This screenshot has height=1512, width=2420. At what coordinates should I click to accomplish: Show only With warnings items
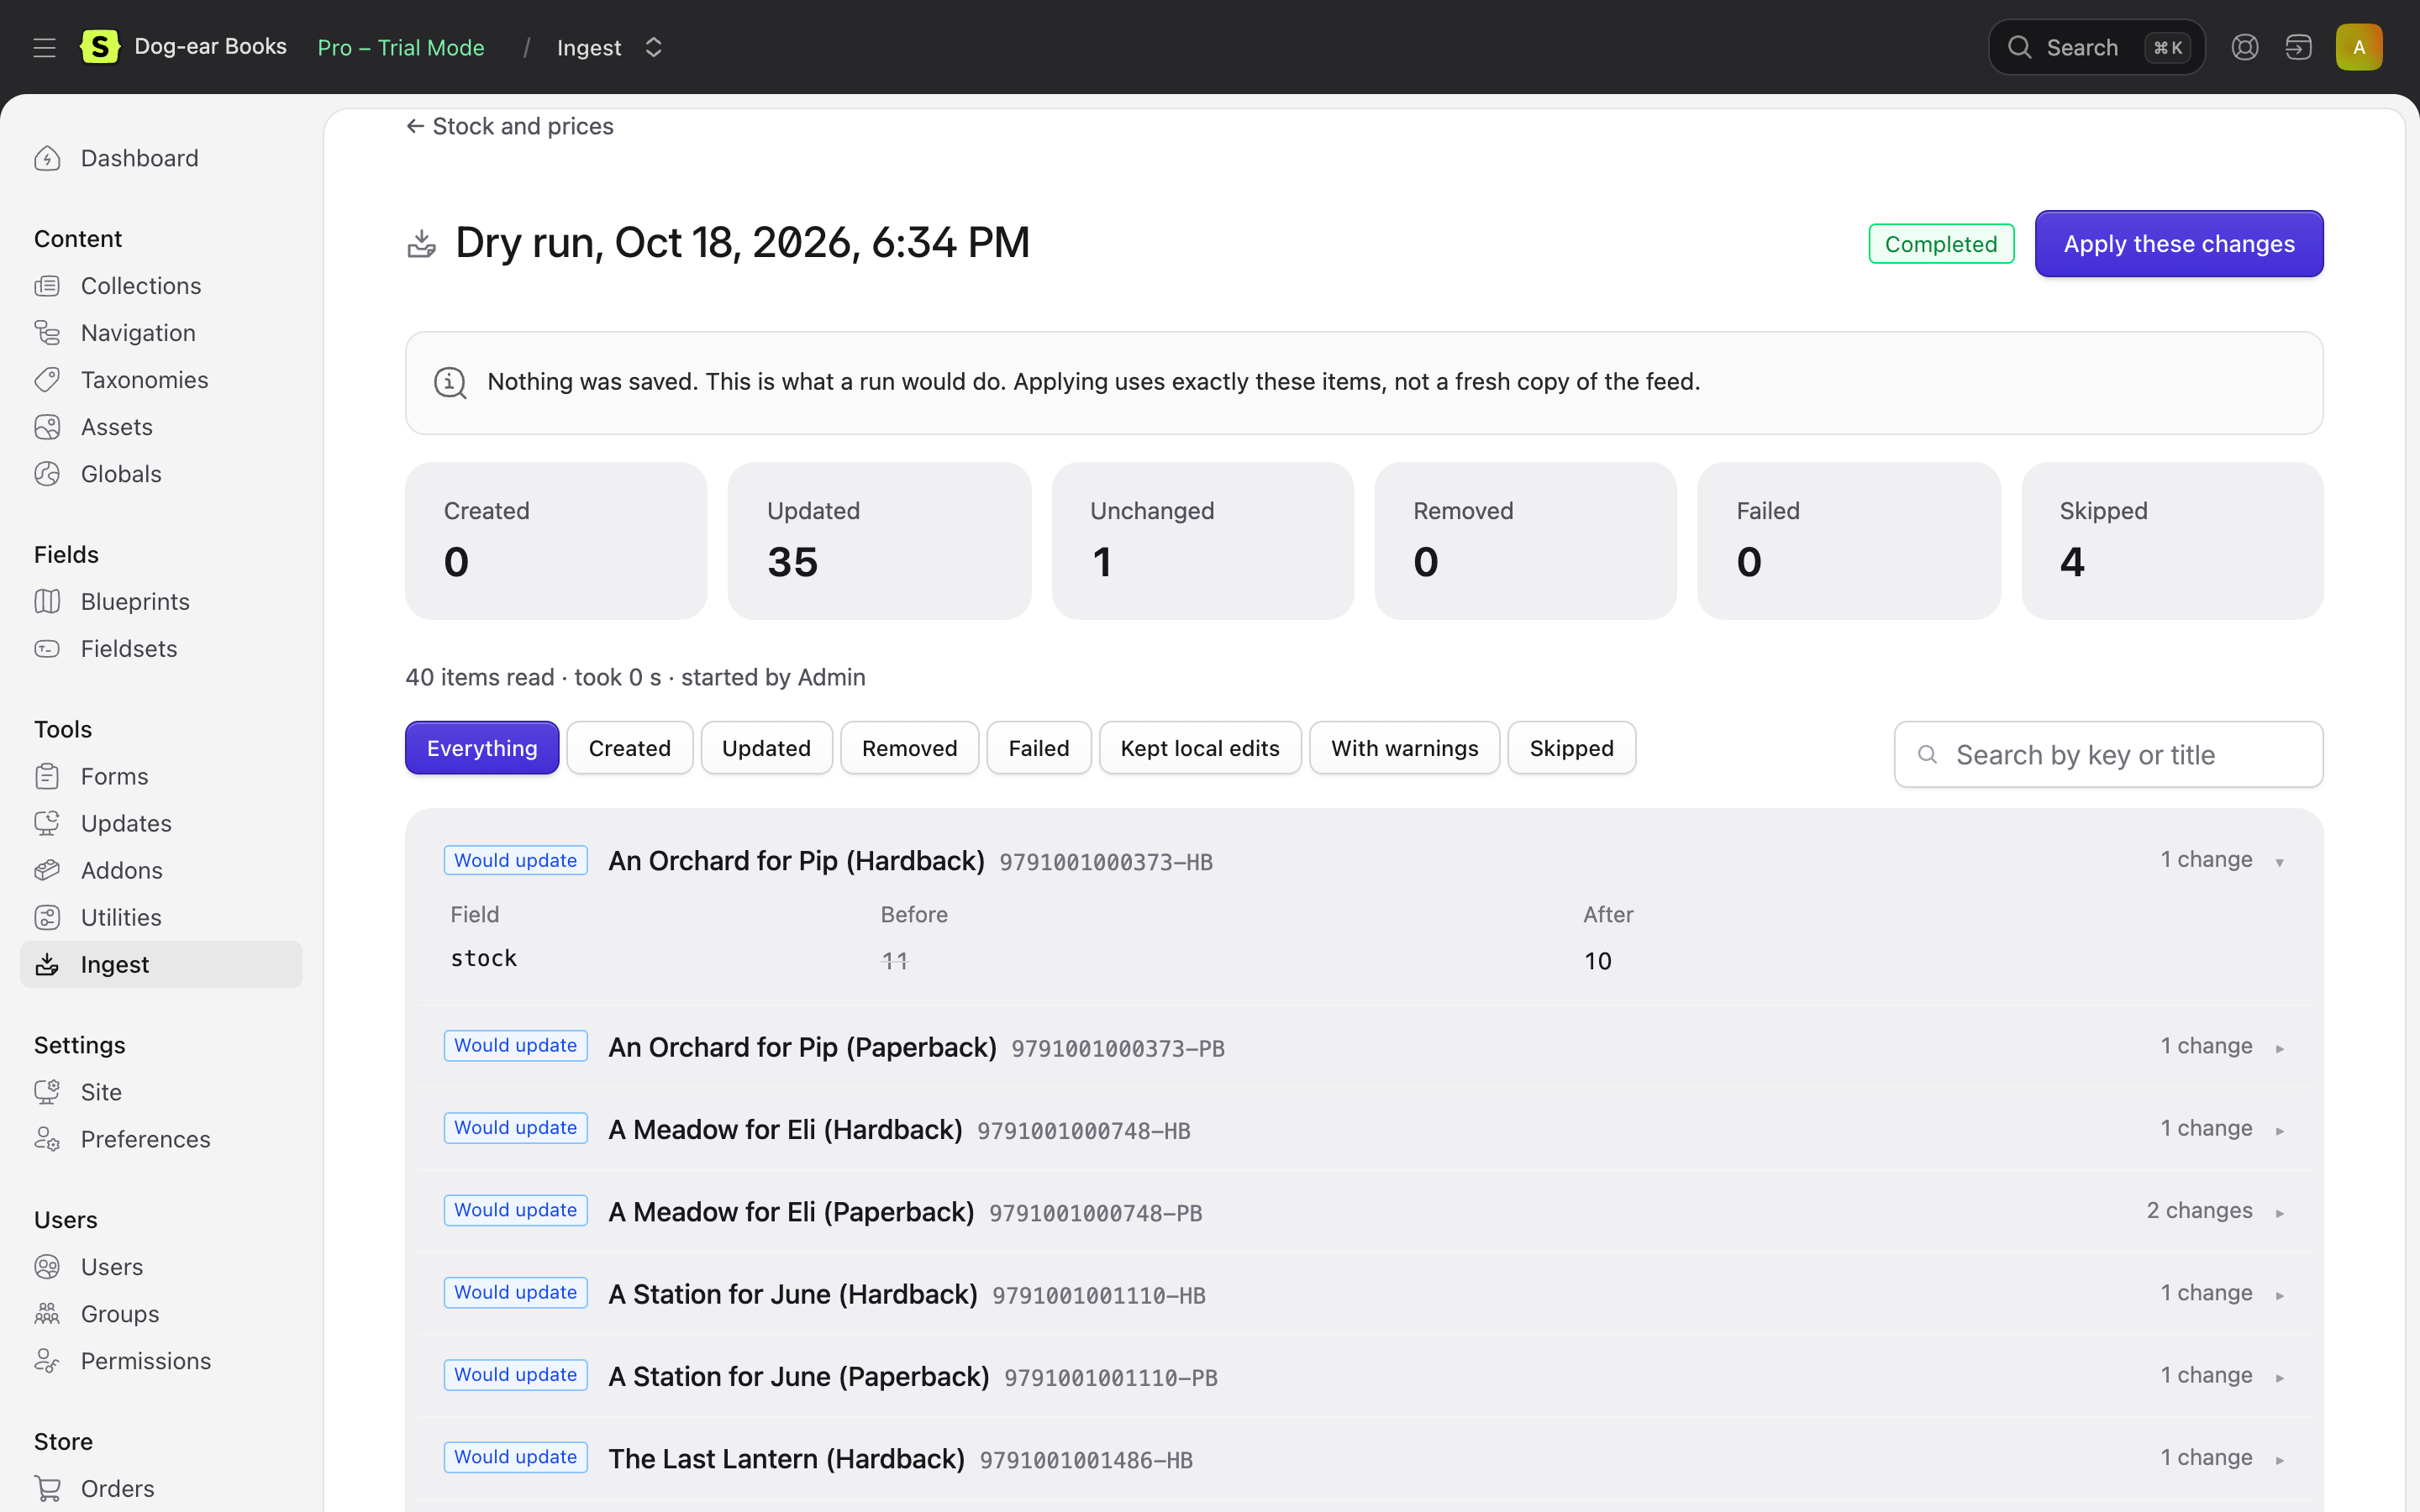click(1404, 748)
